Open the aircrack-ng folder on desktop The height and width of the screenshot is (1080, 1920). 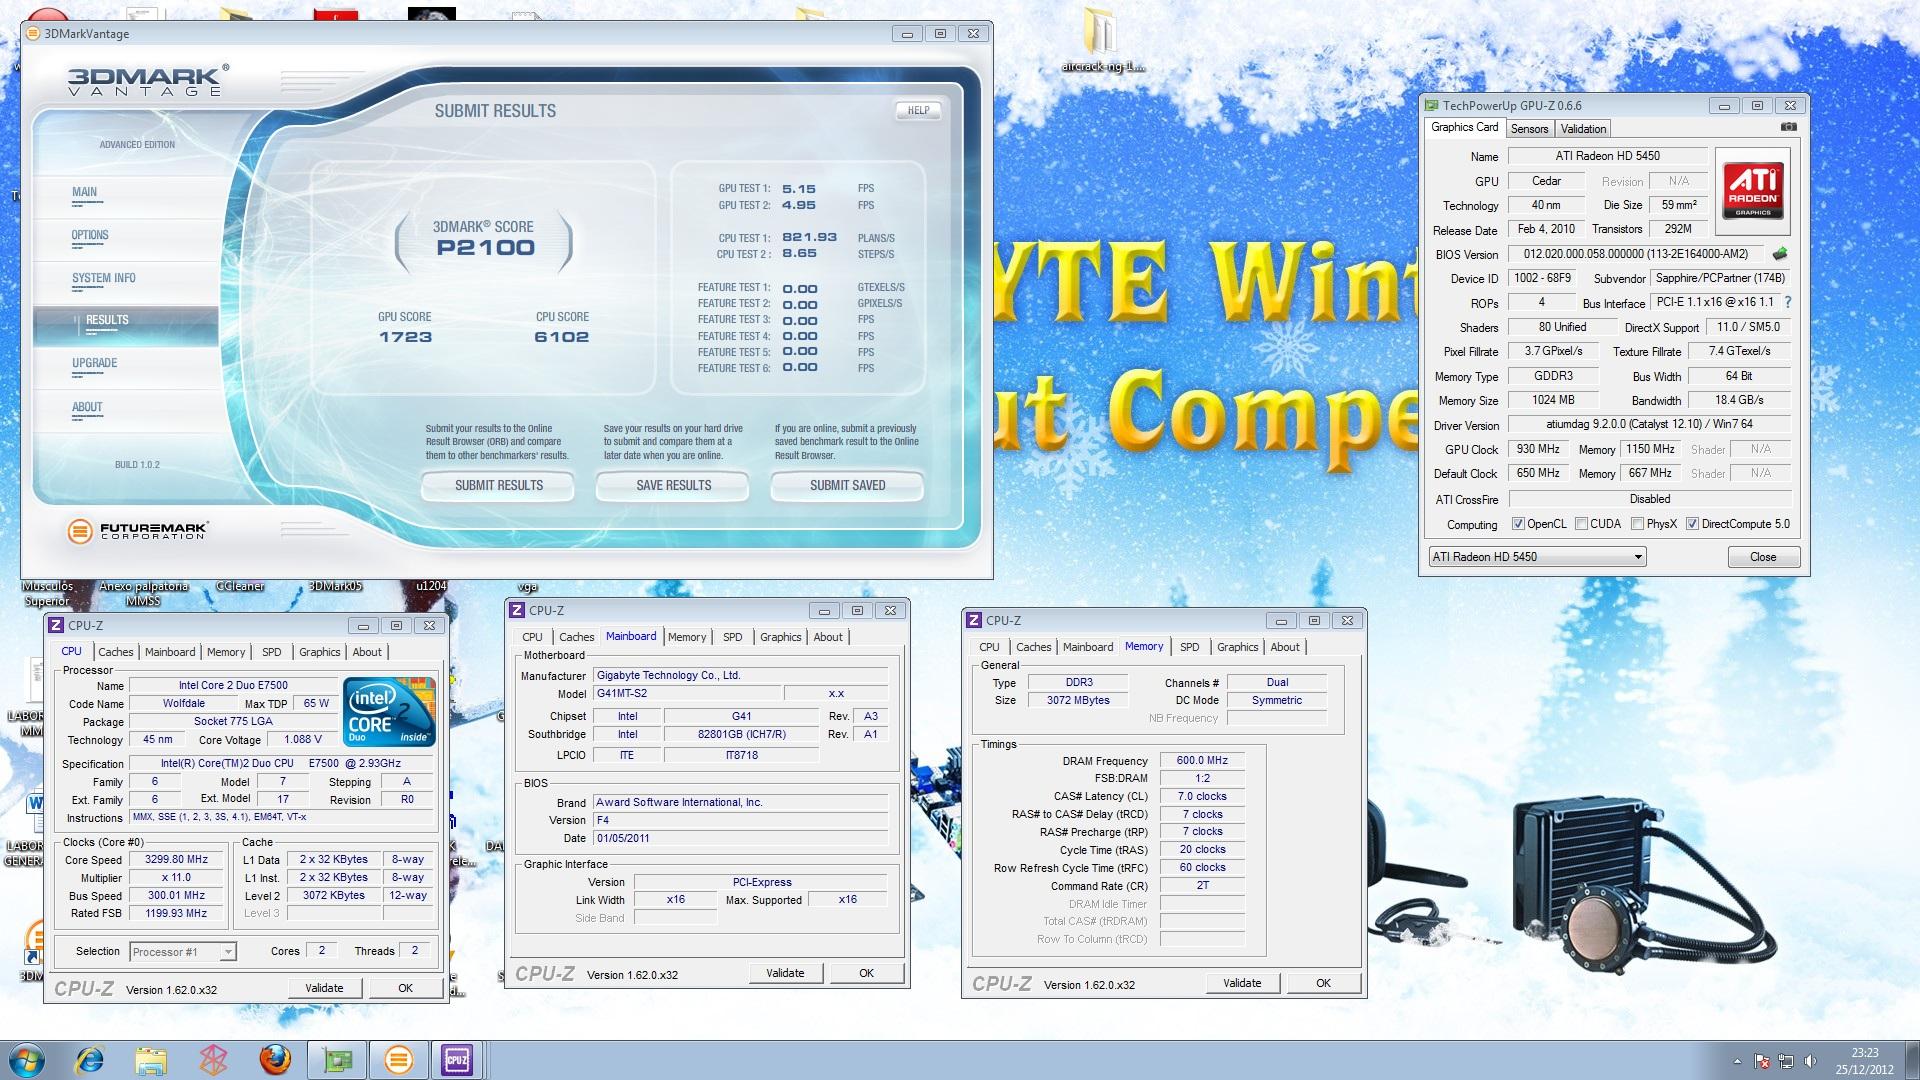coord(1101,40)
